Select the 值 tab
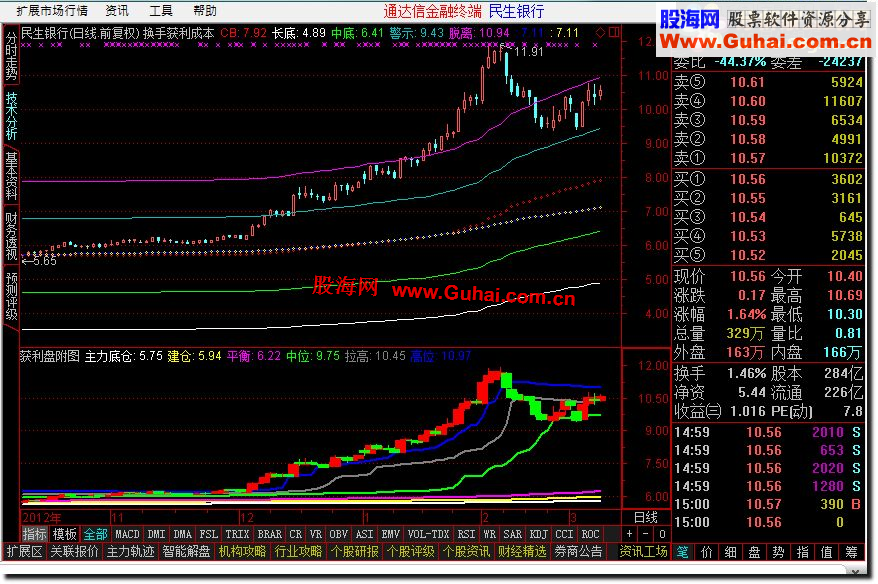 (827, 552)
